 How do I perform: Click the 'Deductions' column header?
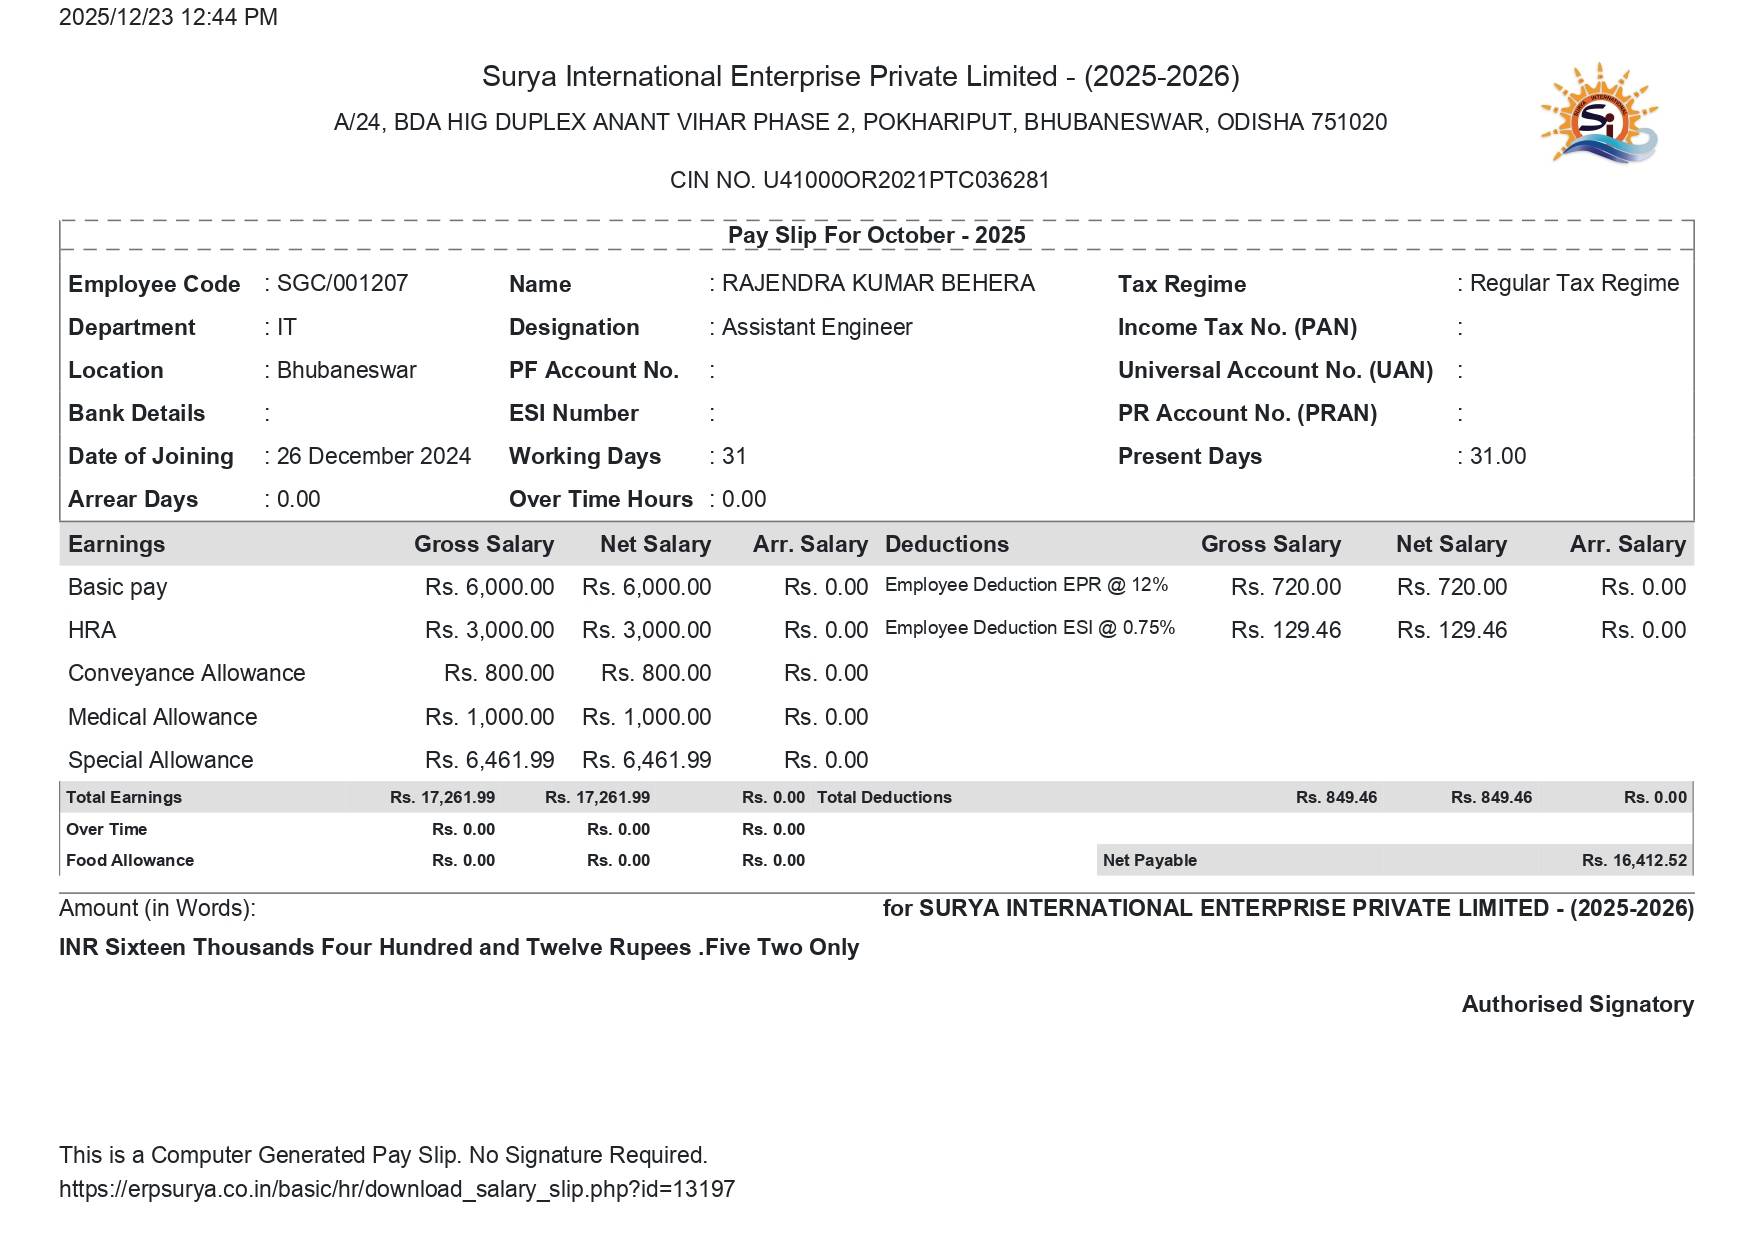click(x=947, y=544)
